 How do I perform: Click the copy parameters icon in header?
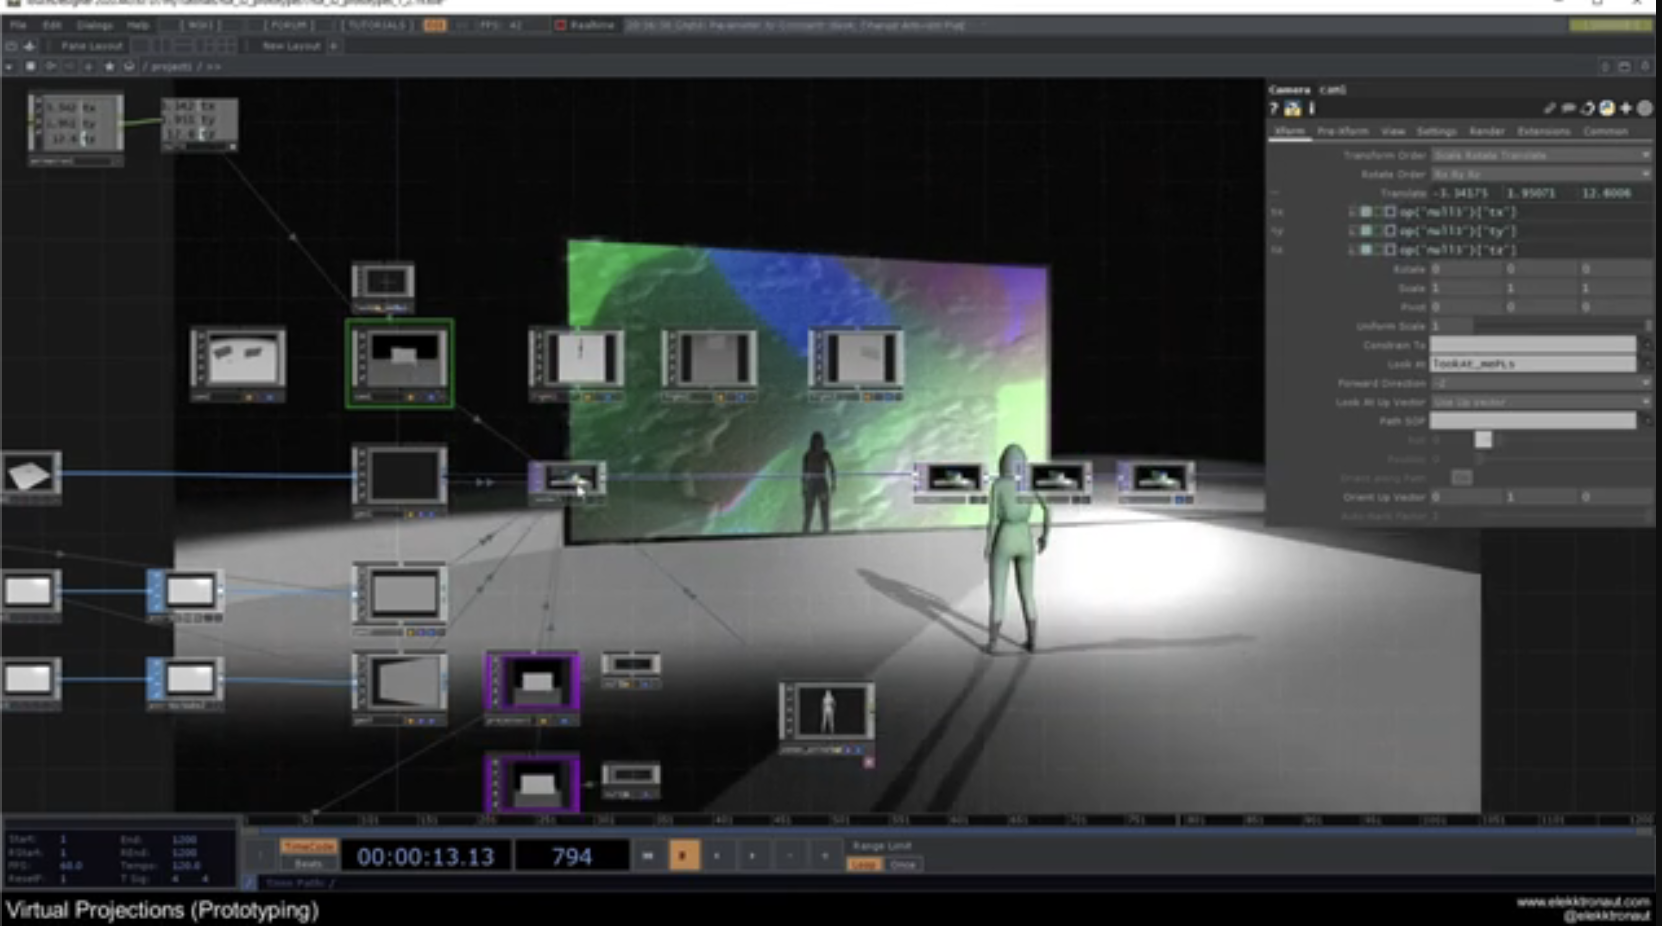1588,108
